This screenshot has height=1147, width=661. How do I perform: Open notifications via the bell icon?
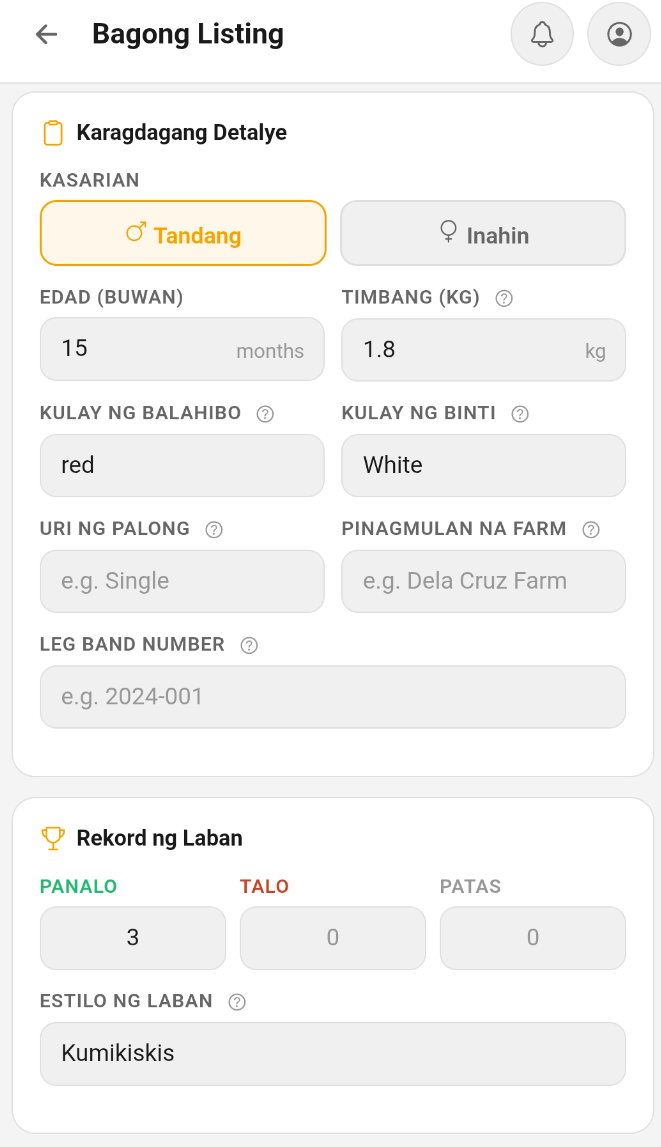541,34
